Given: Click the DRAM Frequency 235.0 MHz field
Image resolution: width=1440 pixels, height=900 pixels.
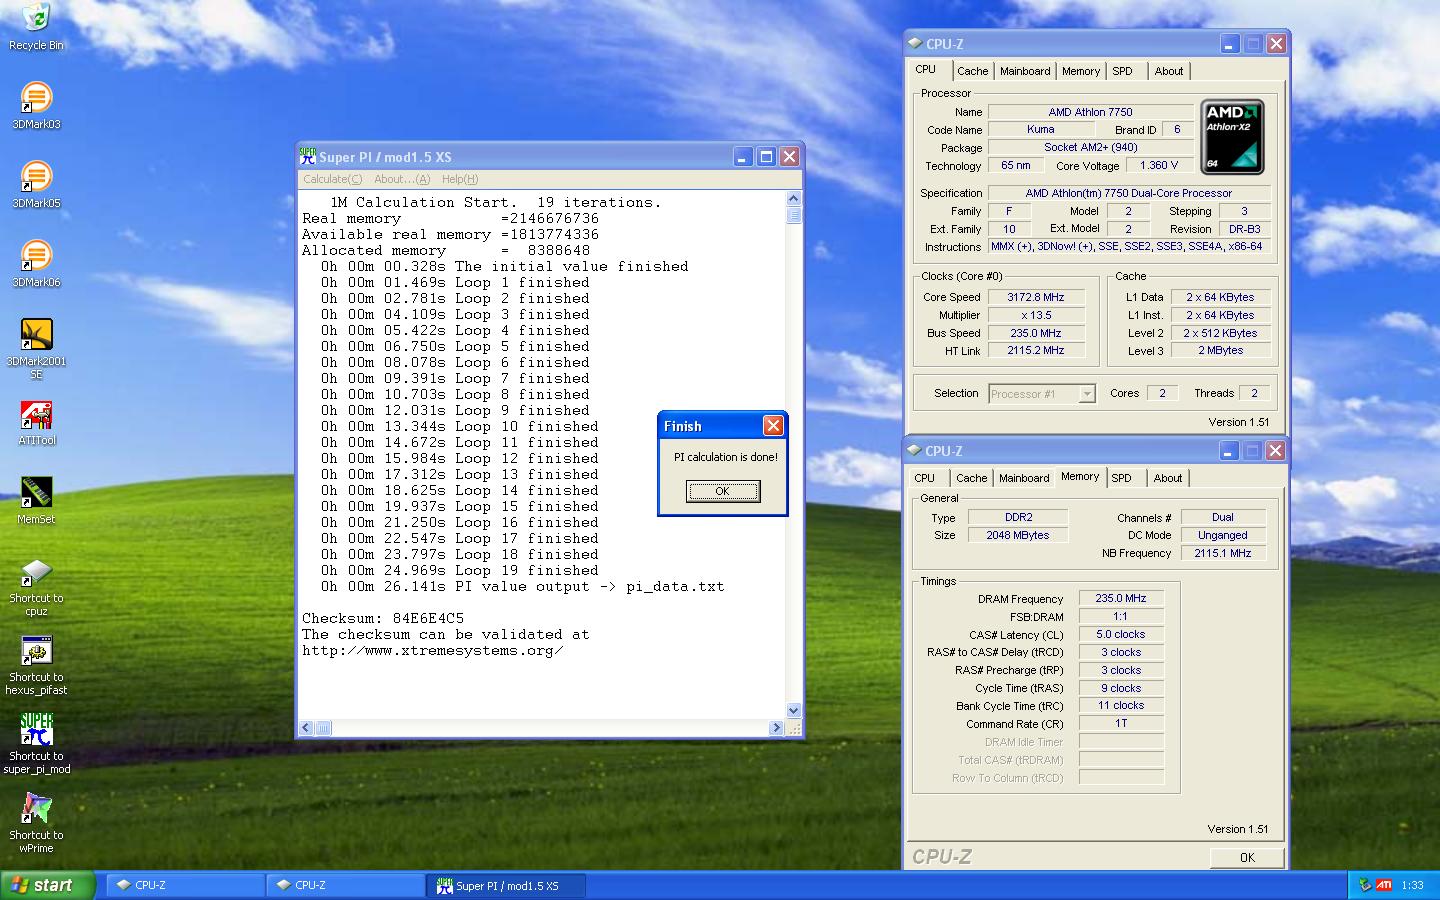Looking at the screenshot, I should click(1121, 598).
